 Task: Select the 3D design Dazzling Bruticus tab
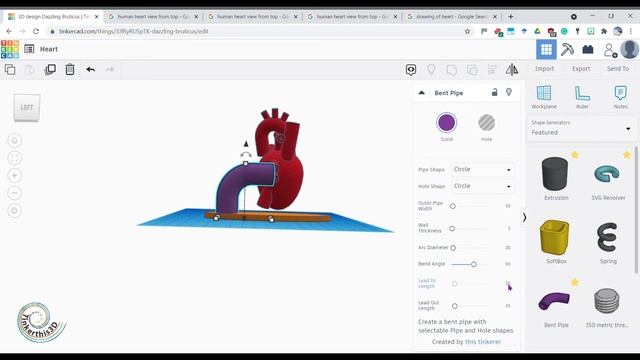[x=53, y=17]
